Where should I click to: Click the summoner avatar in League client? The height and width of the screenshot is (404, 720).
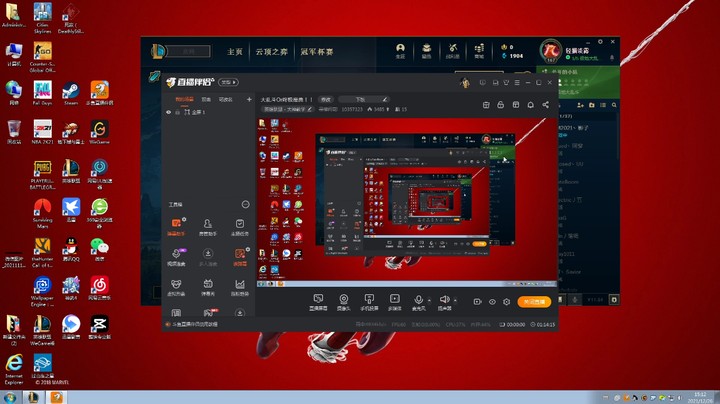coord(551,50)
